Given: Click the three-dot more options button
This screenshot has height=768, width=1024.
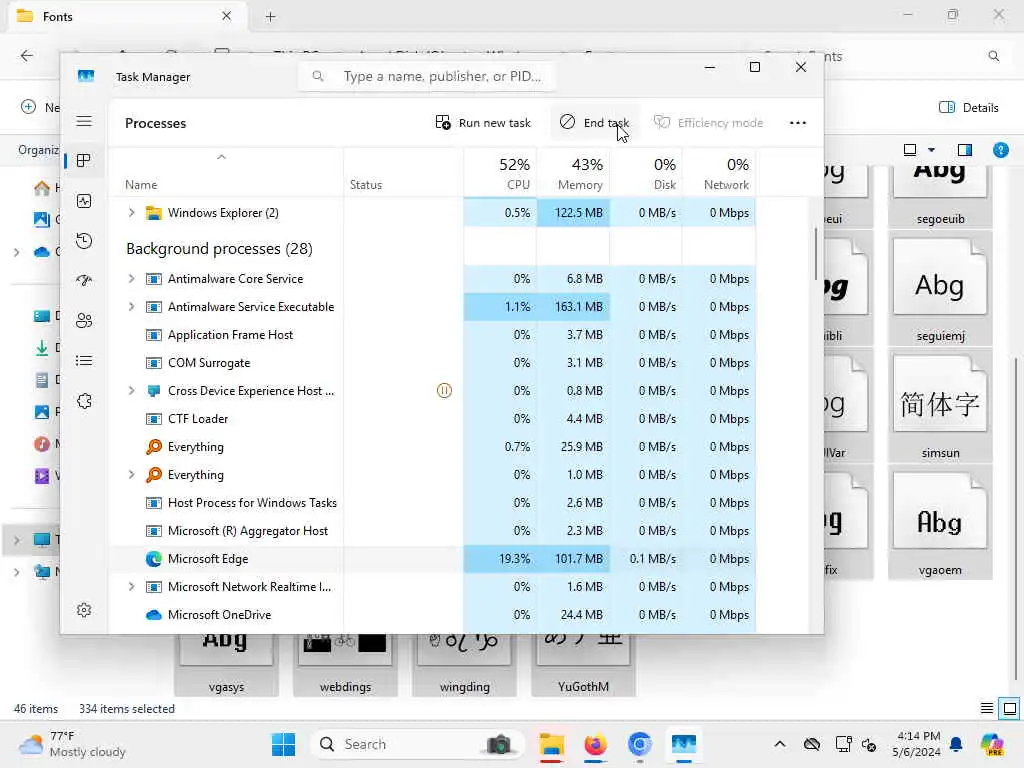Looking at the screenshot, I should 797,123.
